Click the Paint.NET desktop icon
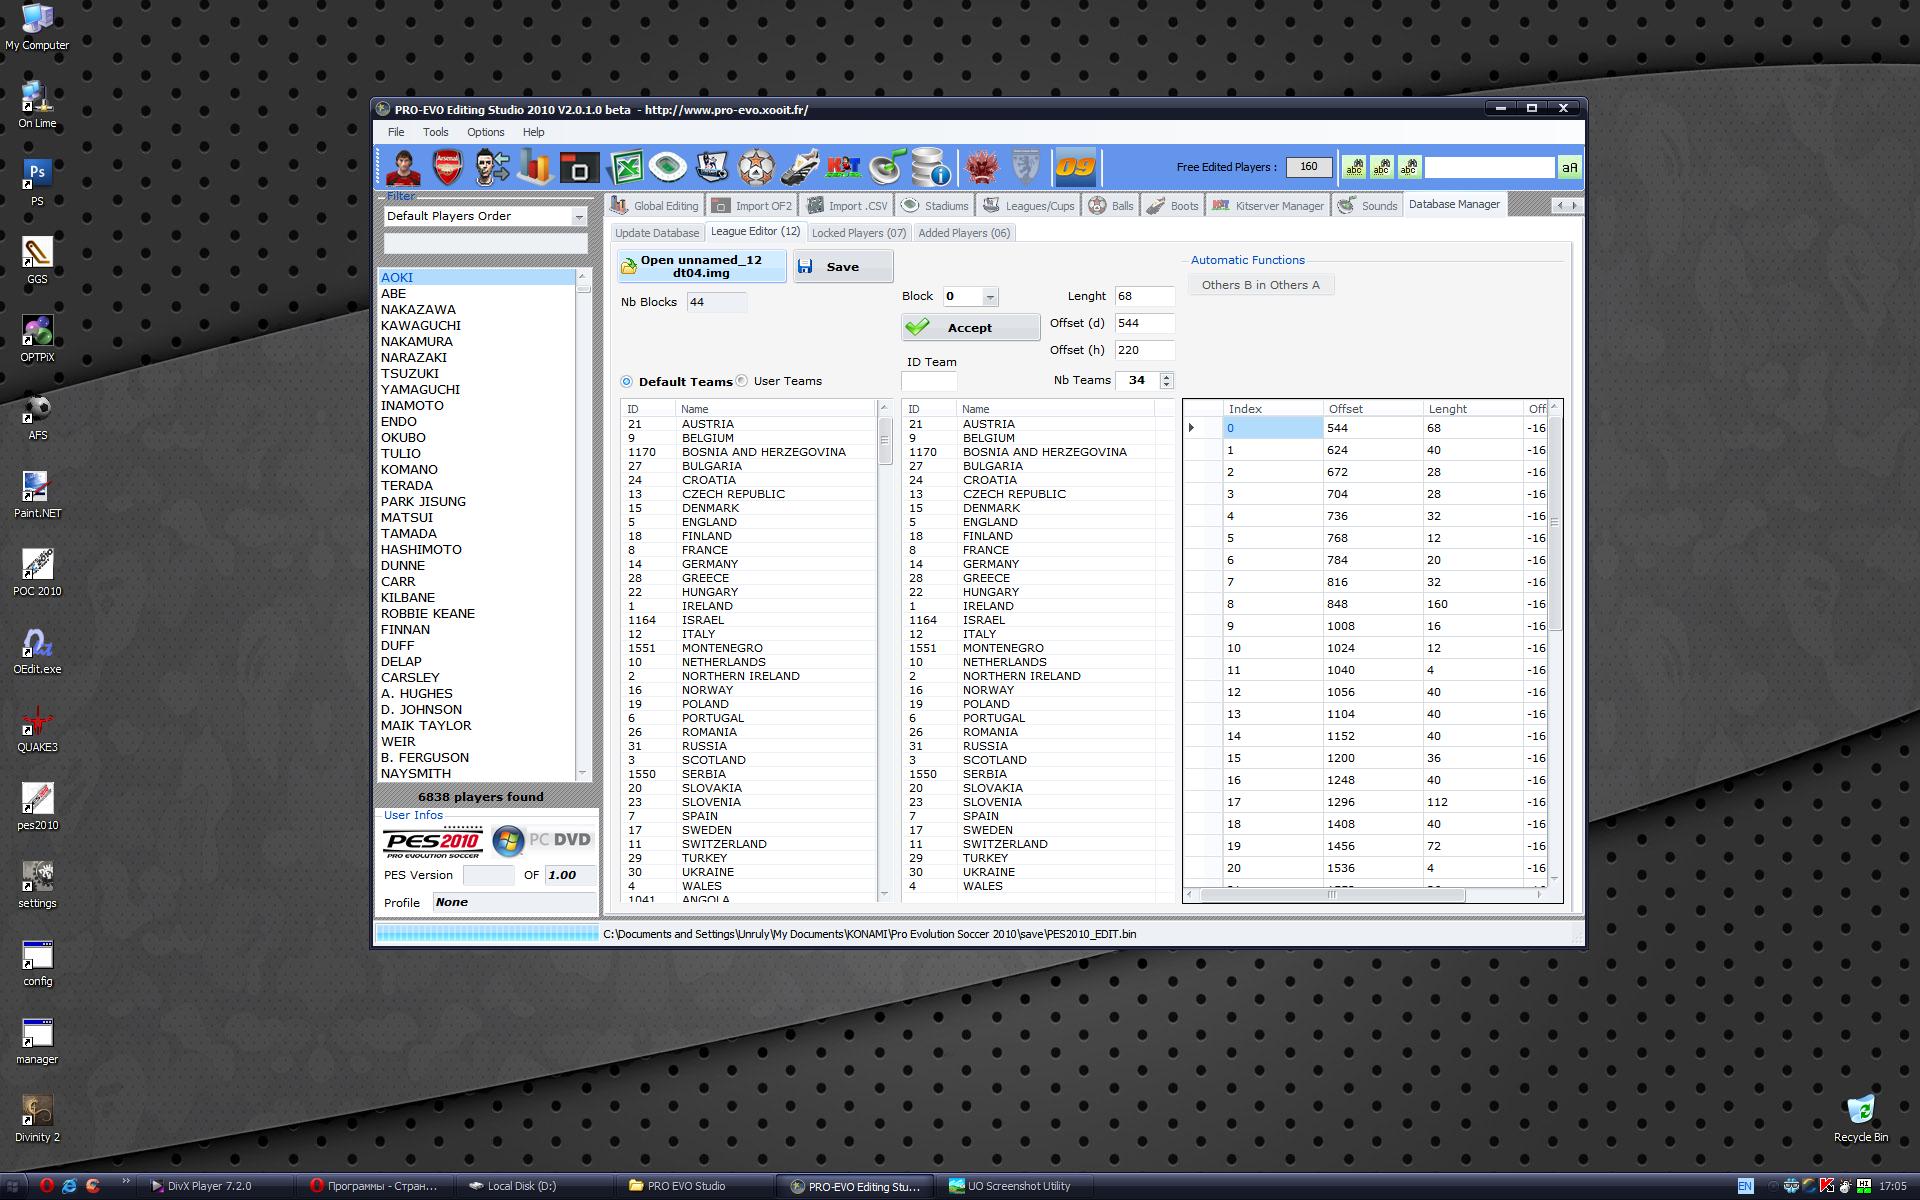Screen dimensions: 1920x1200 coord(37,493)
